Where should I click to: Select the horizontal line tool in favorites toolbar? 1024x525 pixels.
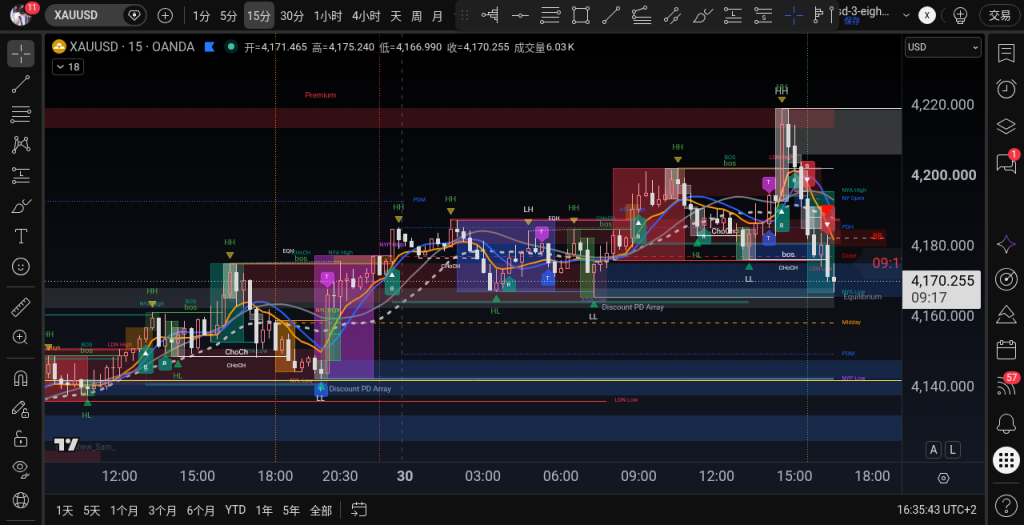point(520,15)
